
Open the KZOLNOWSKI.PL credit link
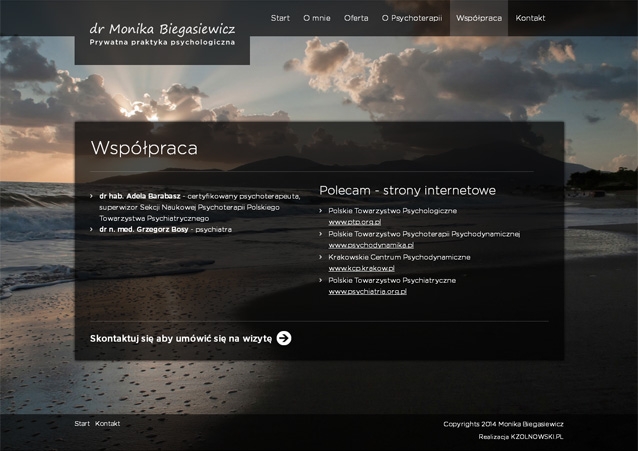click(537, 437)
